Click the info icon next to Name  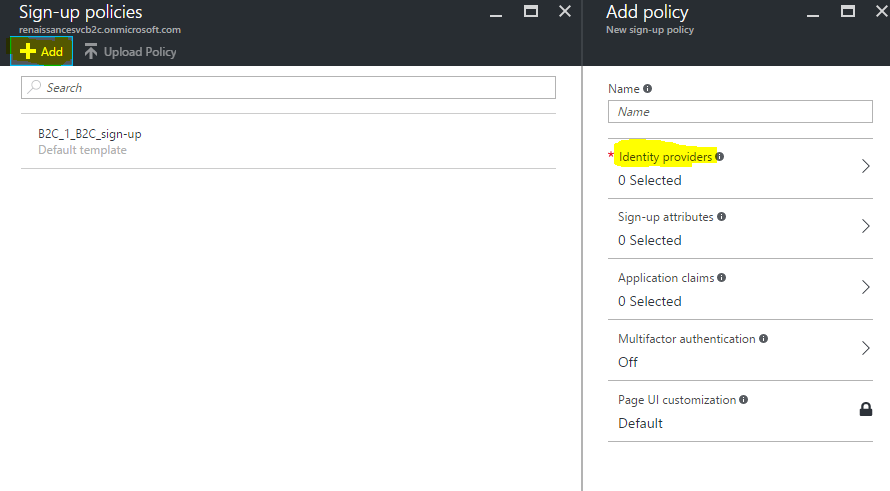647,89
